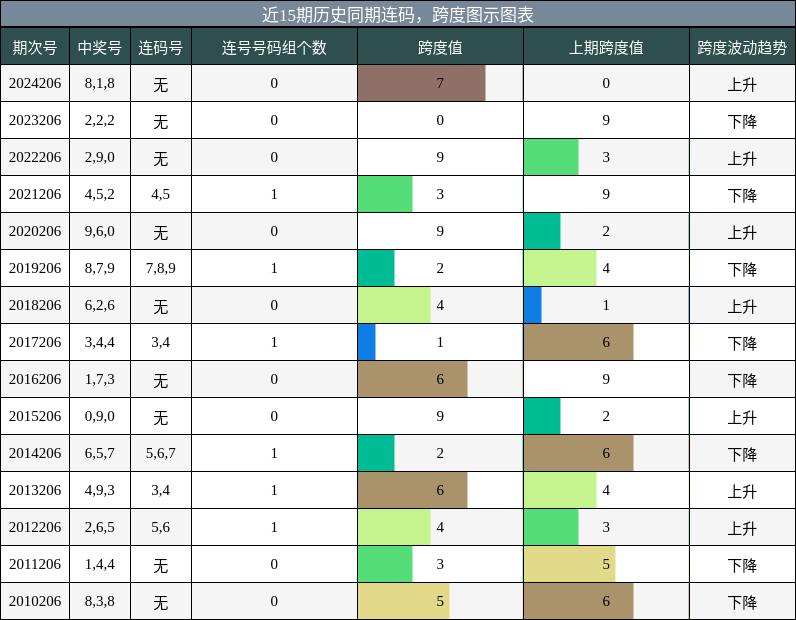The height and width of the screenshot is (620, 796).
Task: Select period number 2010206
Action: tap(35, 601)
